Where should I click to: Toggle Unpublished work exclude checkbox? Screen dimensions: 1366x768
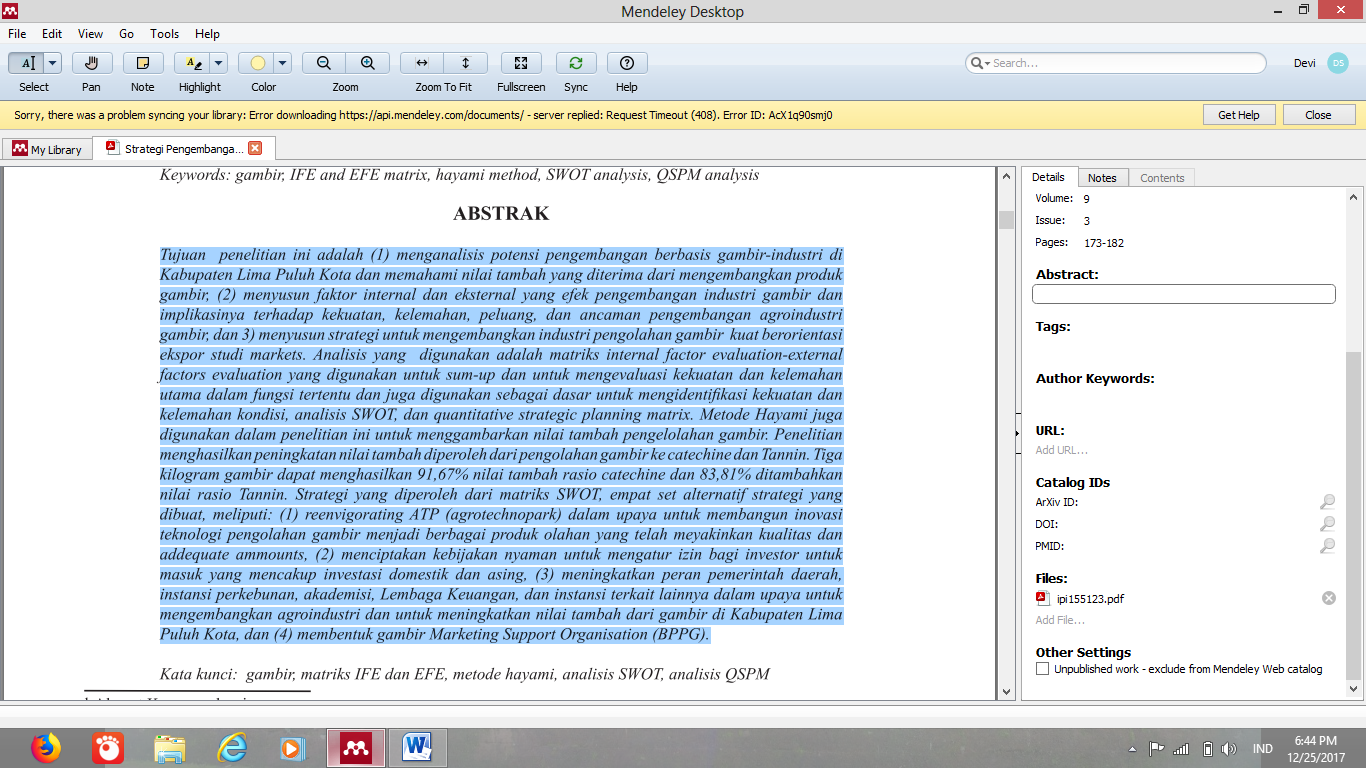tap(1043, 669)
